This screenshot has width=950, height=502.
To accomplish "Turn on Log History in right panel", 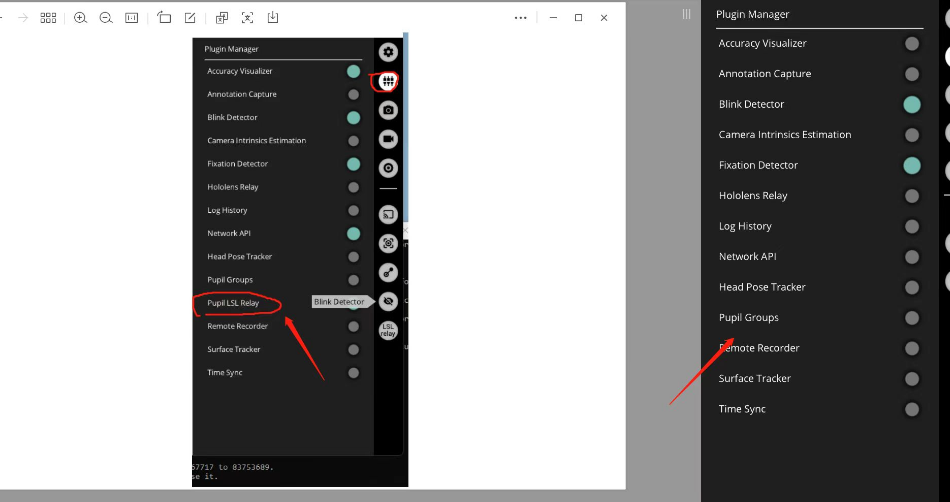I will 911,226.
